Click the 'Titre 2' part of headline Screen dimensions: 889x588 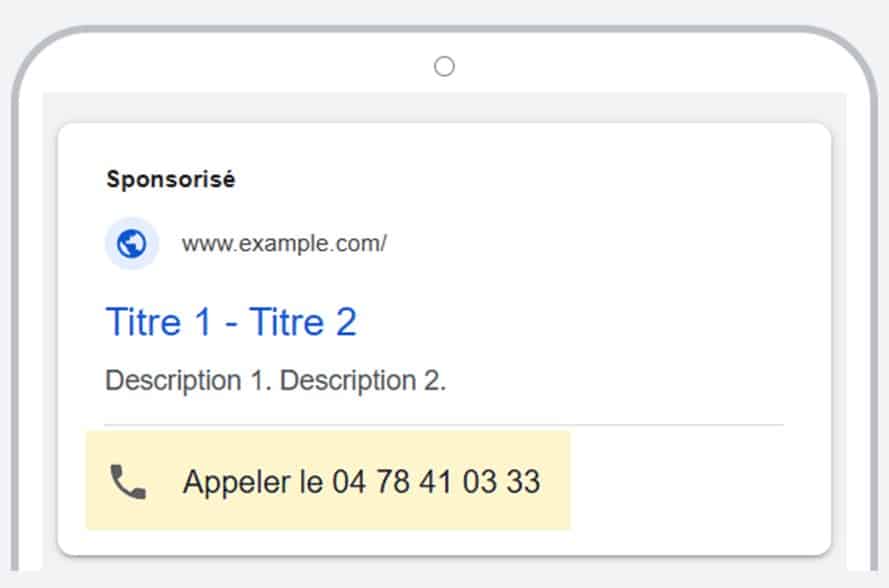pos(303,322)
